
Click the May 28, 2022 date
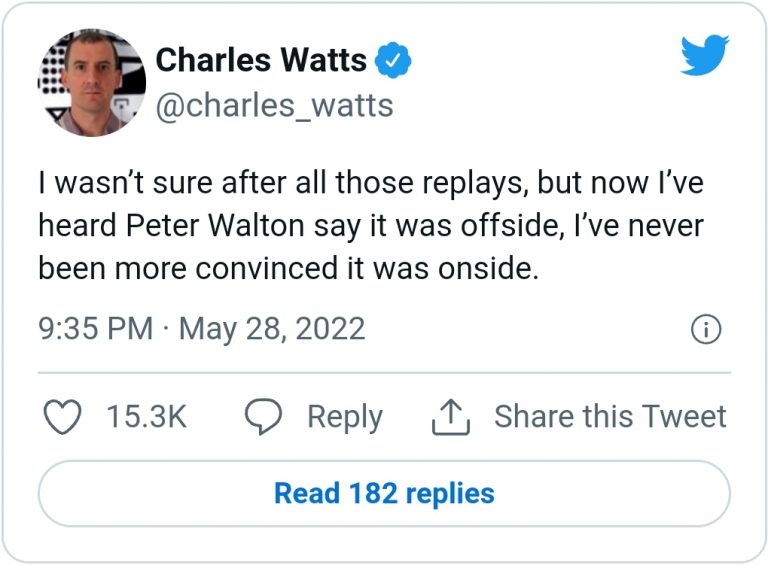[271, 328]
